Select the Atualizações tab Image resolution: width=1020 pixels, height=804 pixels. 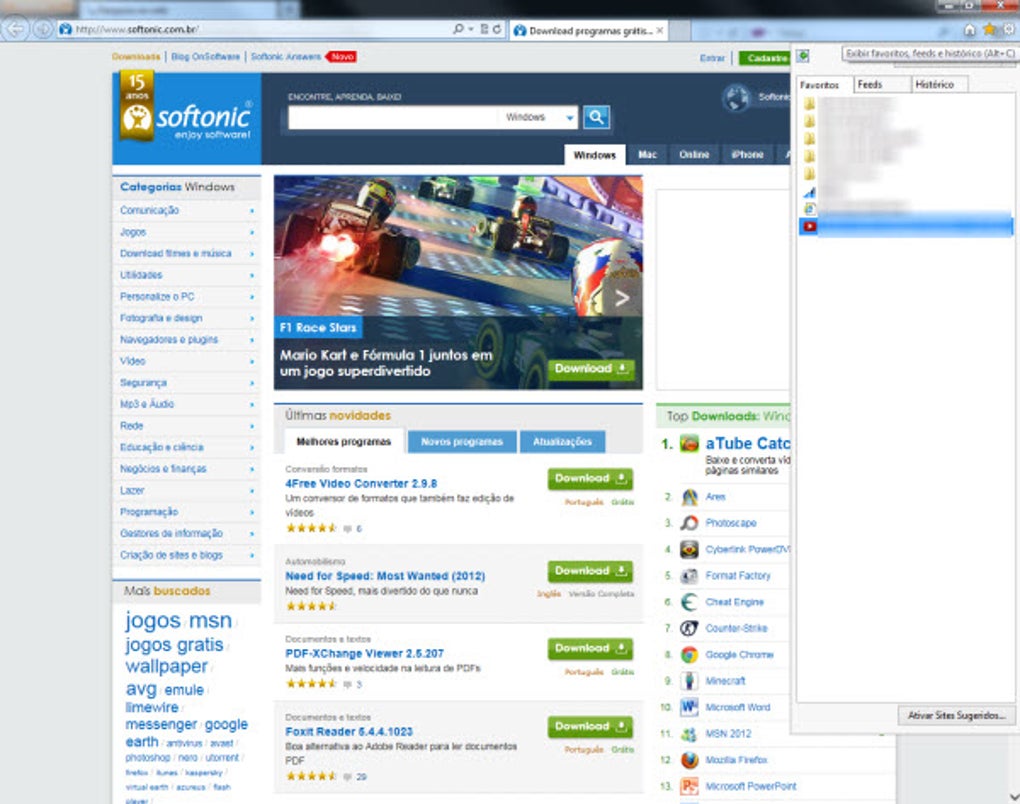point(563,442)
